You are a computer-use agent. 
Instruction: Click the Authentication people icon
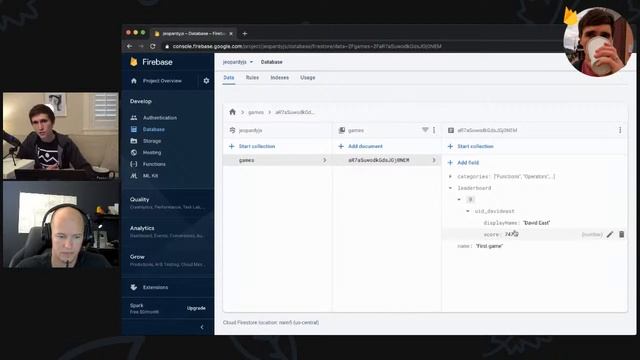(x=134, y=118)
